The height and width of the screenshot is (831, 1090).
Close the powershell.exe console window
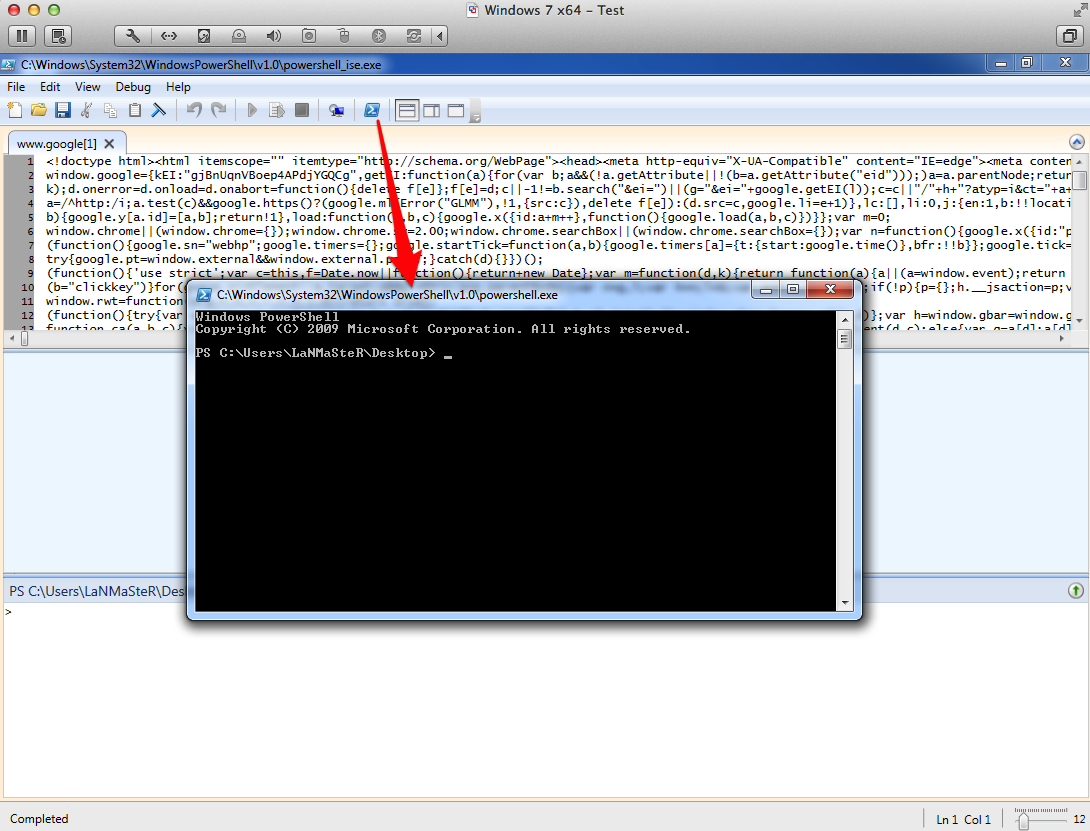coord(830,290)
